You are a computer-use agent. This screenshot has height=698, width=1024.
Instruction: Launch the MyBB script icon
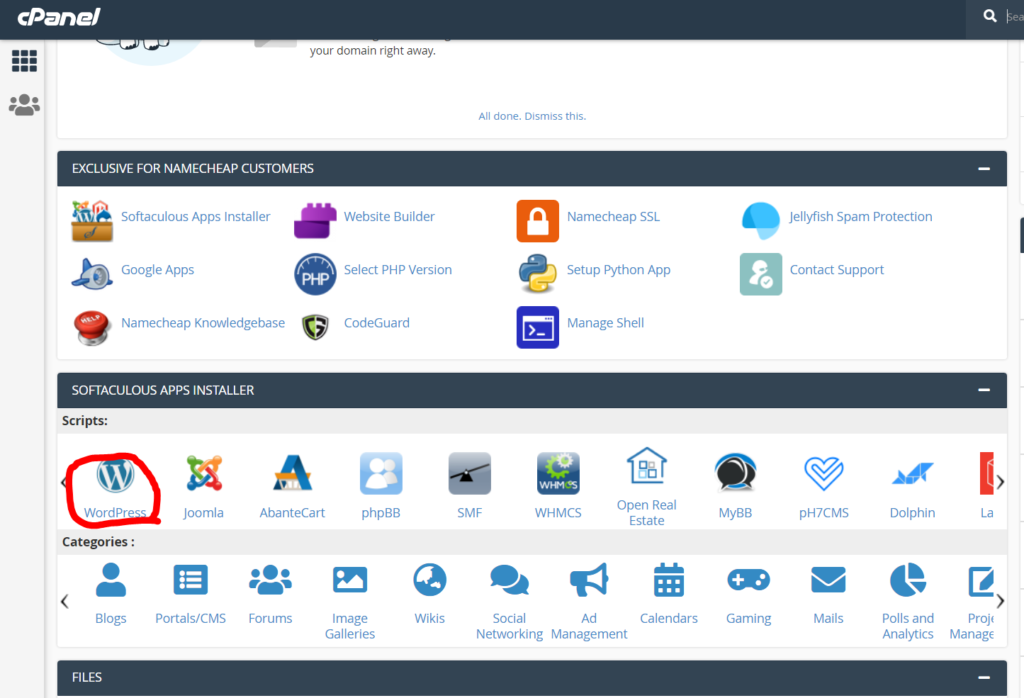(735, 473)
